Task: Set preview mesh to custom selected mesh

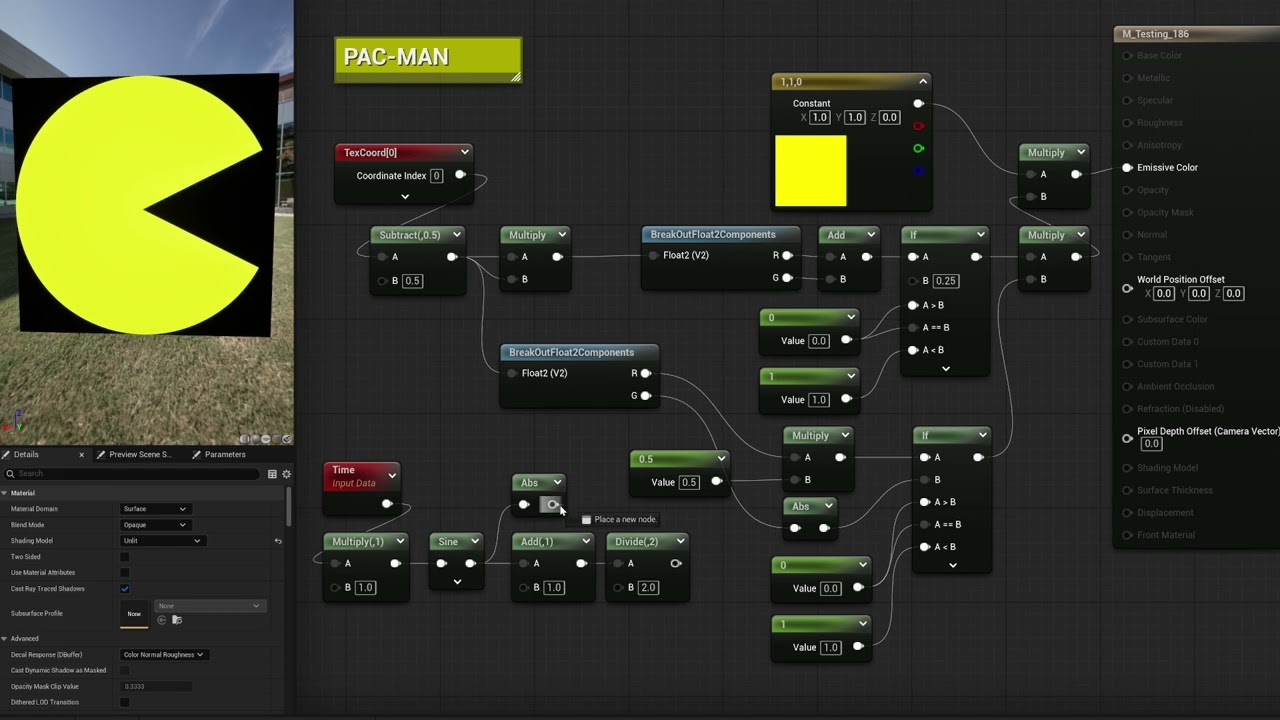Action: coord(287,439)
